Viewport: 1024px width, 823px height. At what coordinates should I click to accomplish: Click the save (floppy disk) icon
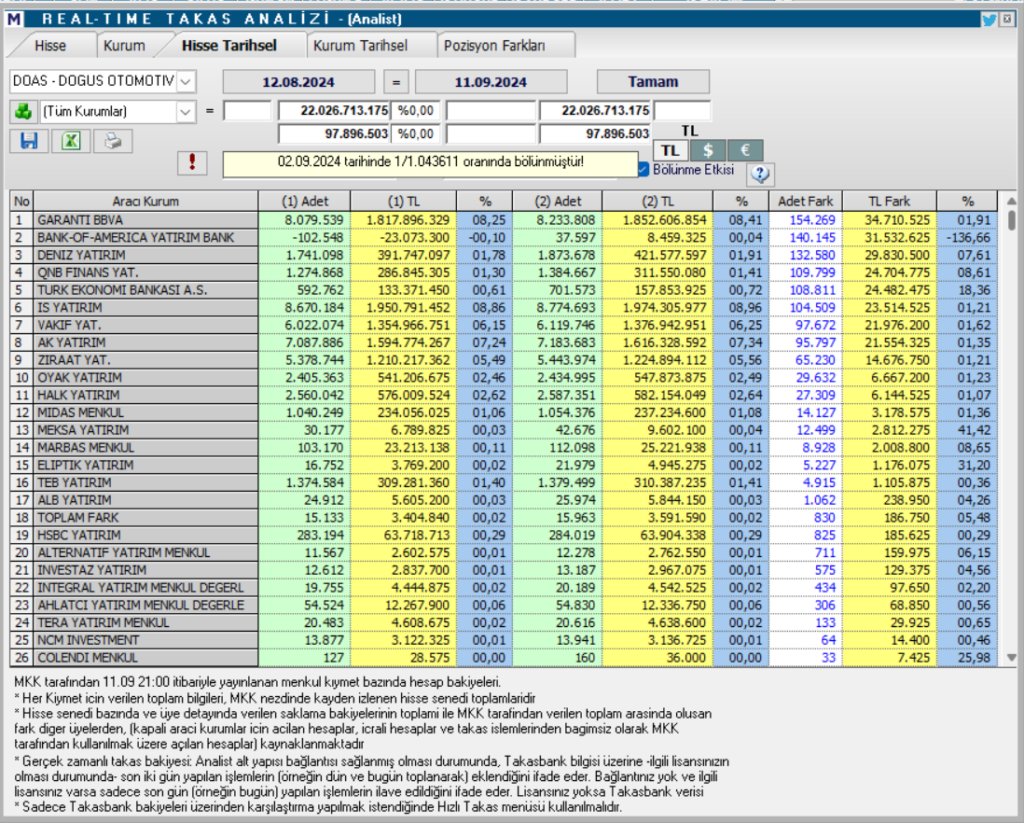pos(28,141)
